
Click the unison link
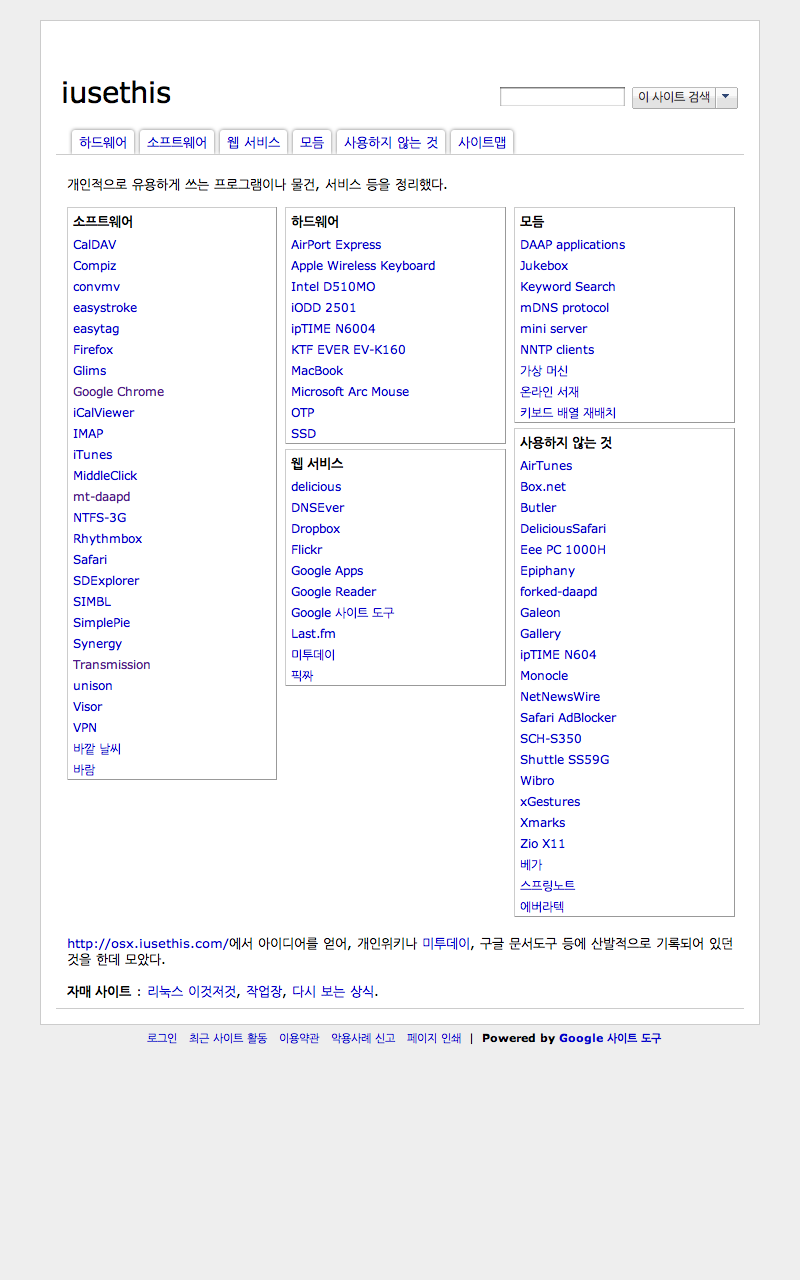93,686
